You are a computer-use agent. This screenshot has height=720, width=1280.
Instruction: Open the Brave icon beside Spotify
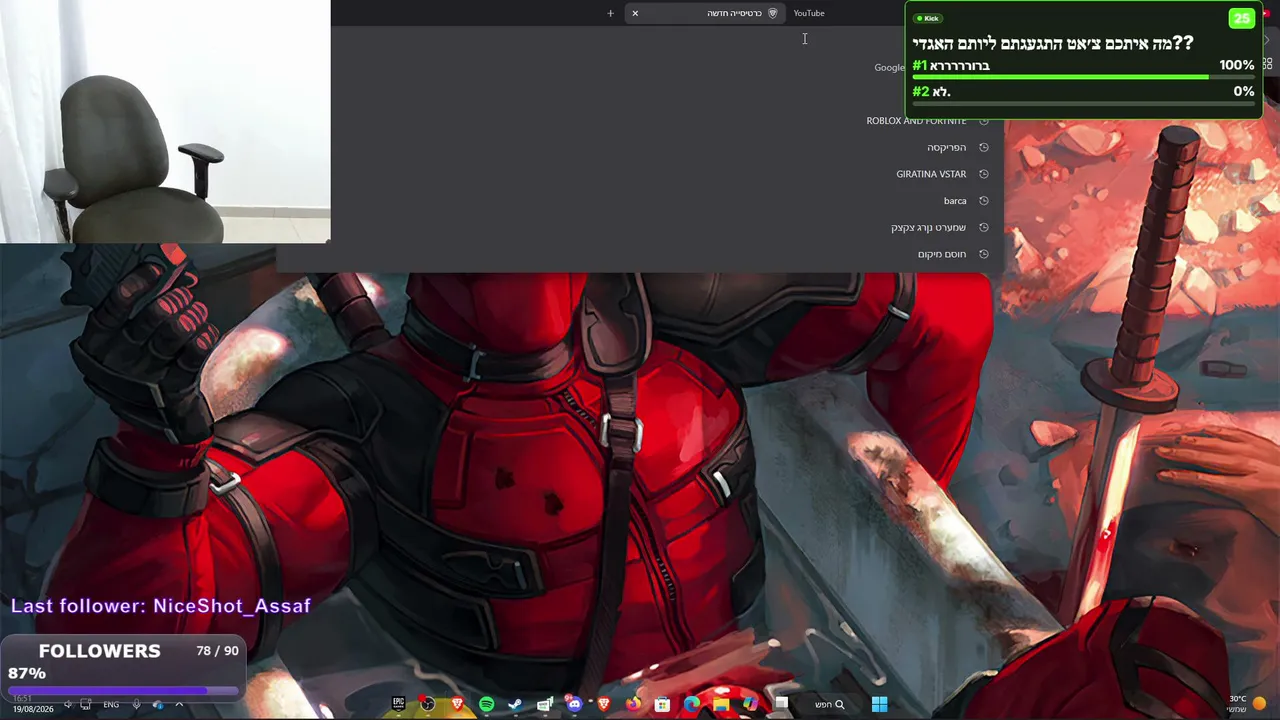(x=457, y=704)
